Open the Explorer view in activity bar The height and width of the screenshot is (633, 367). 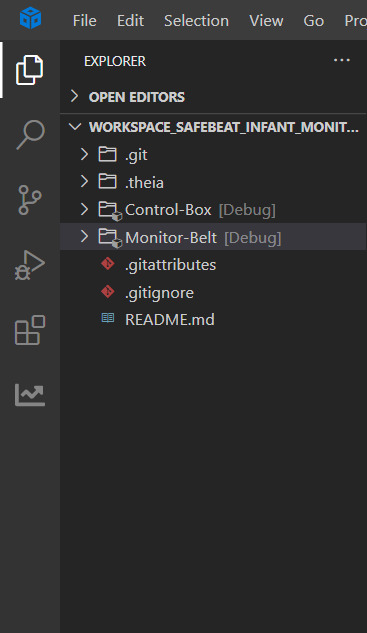(29, 70)
